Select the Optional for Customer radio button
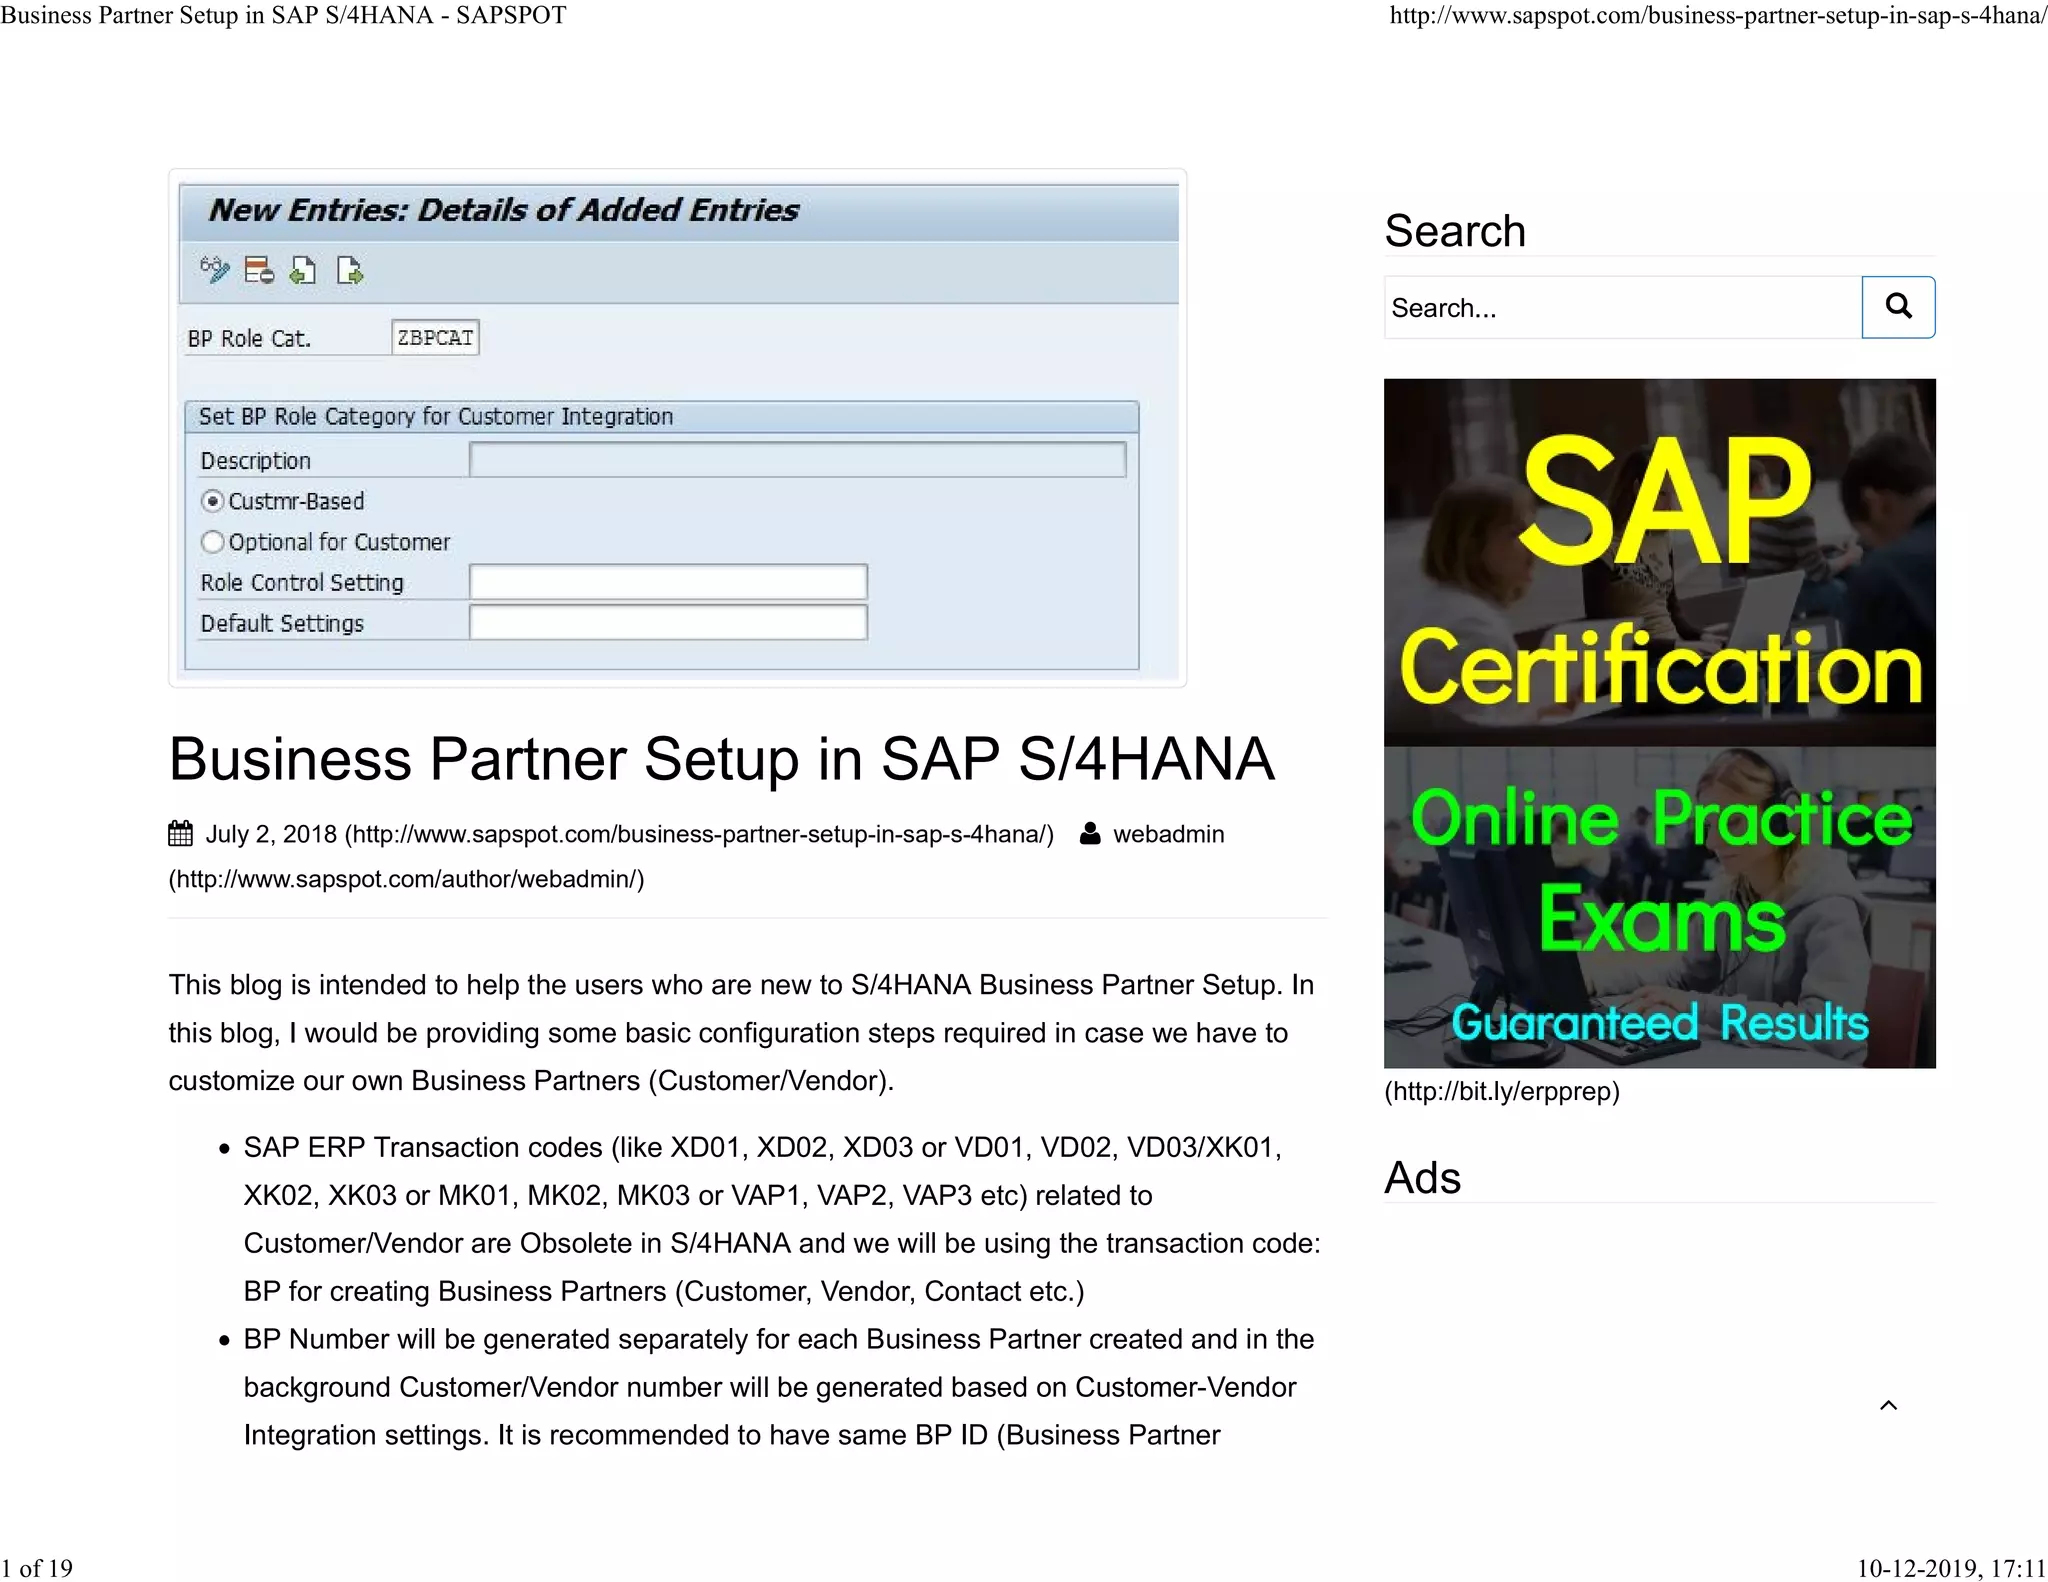 tap(212, 542)
